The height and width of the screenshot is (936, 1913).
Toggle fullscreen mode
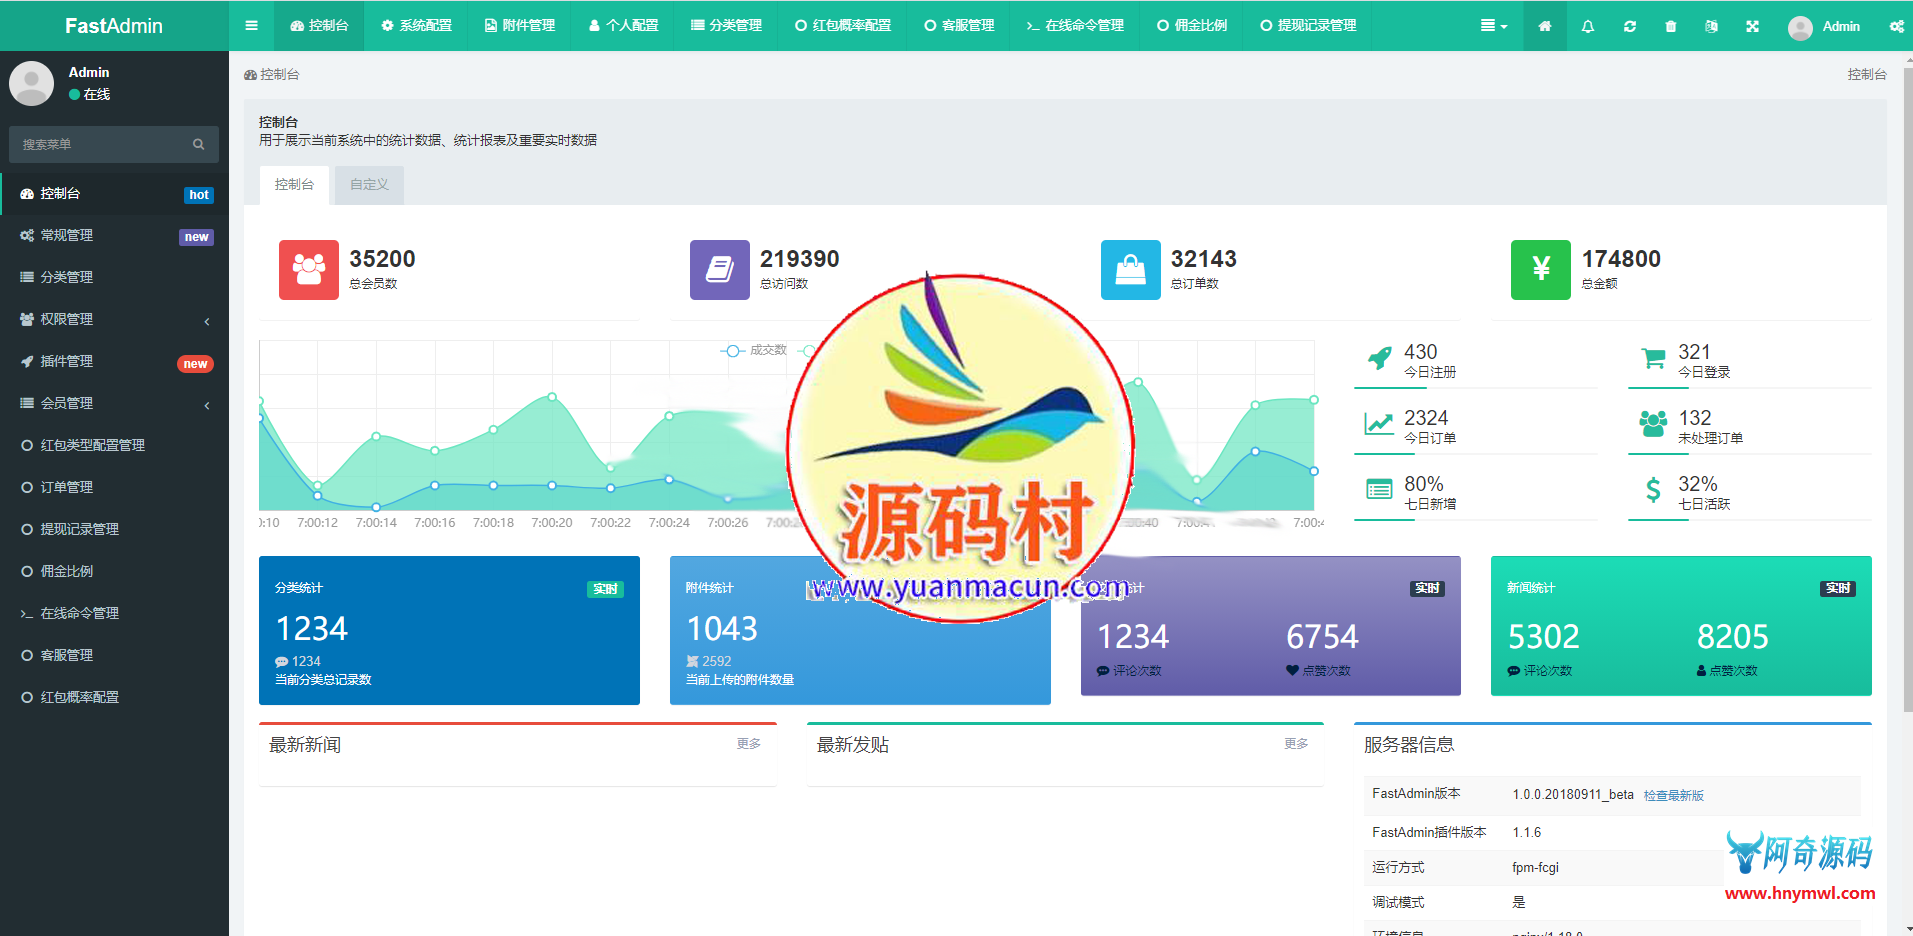[x=1752, y=26]
